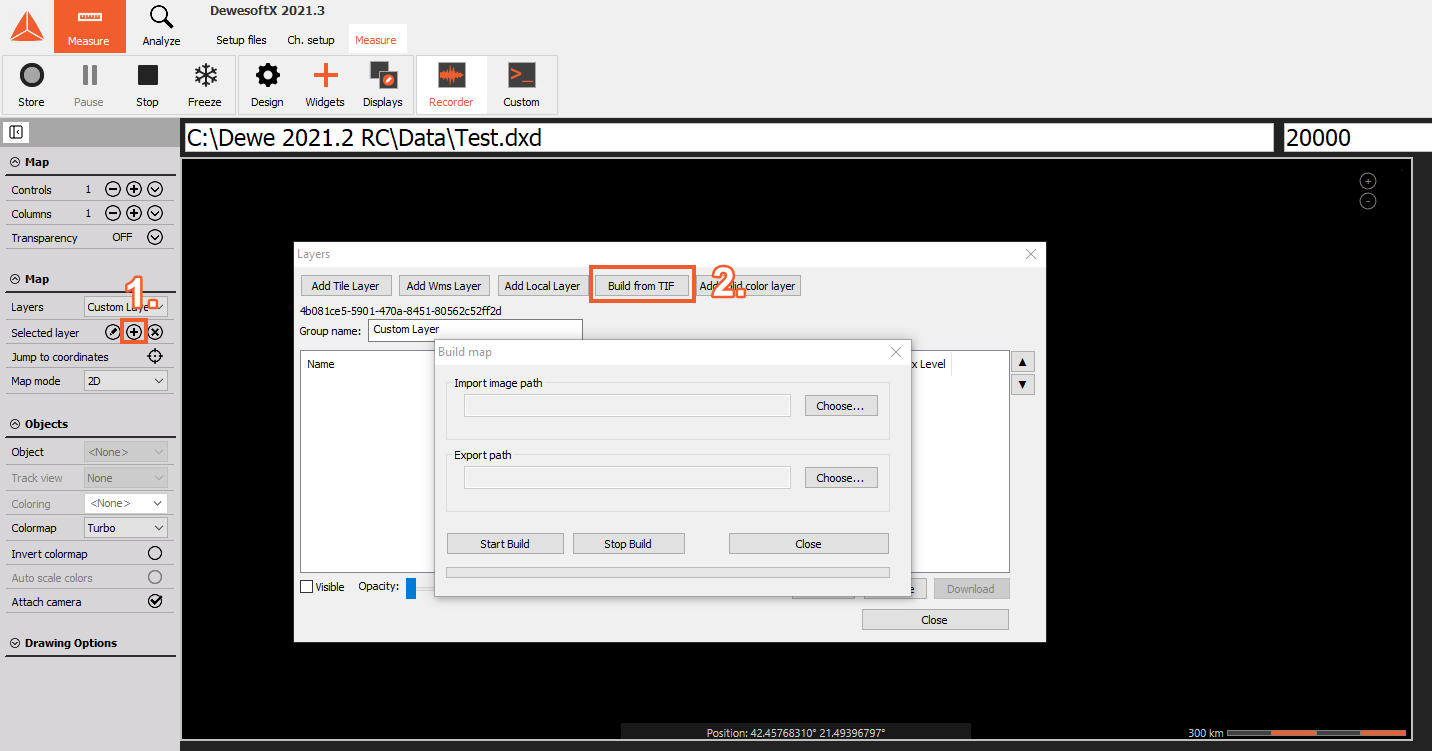Click the build progress bar
The height and width of the screenshot is (751, 1432).
[667, 572]
